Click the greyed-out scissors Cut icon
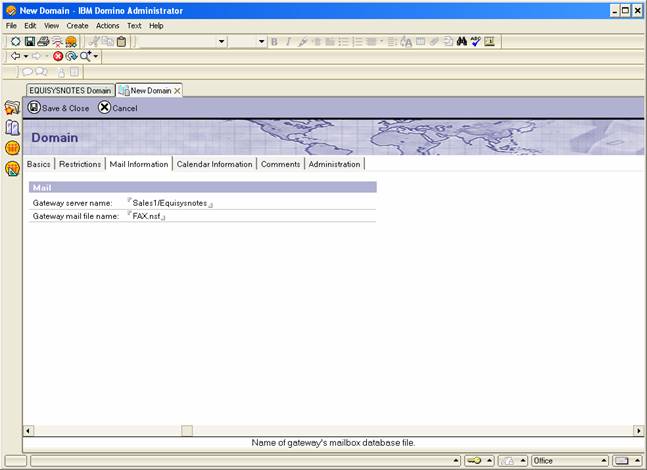The height and width of the screenshot is (470, 647). click(94, 42)
